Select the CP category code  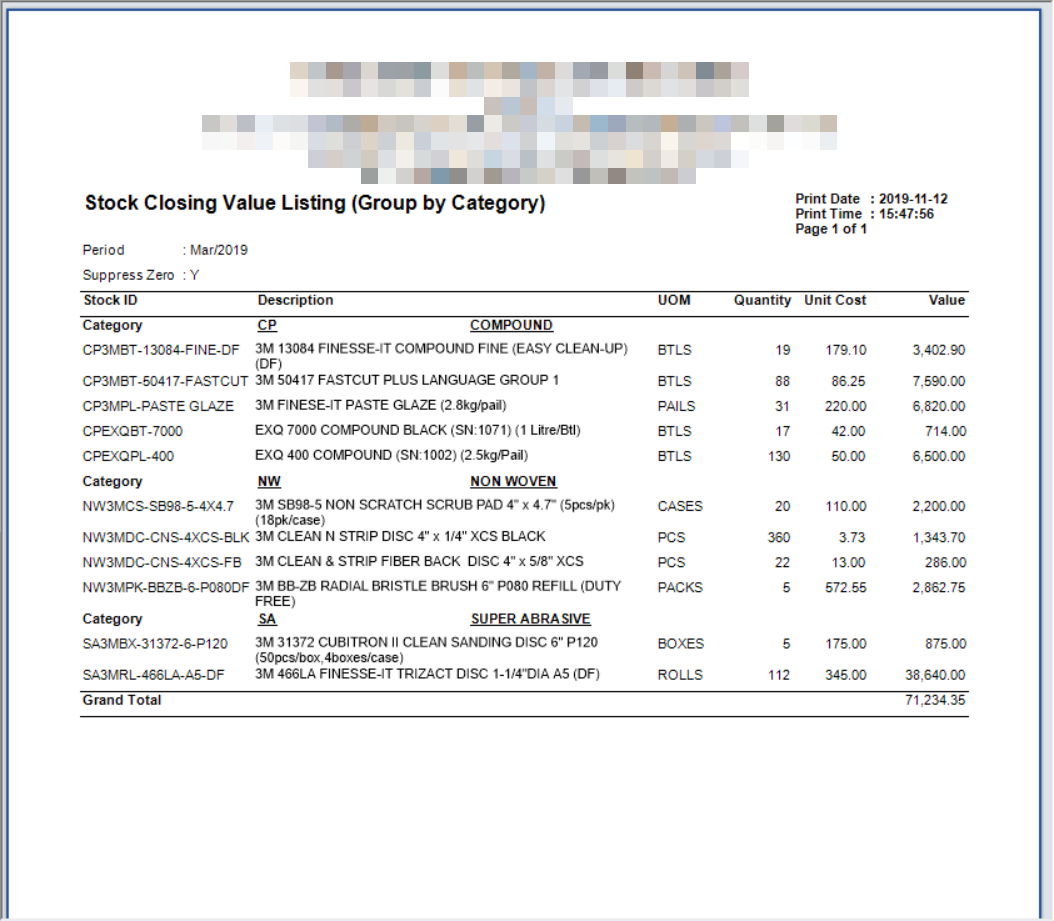pos(267,325)
